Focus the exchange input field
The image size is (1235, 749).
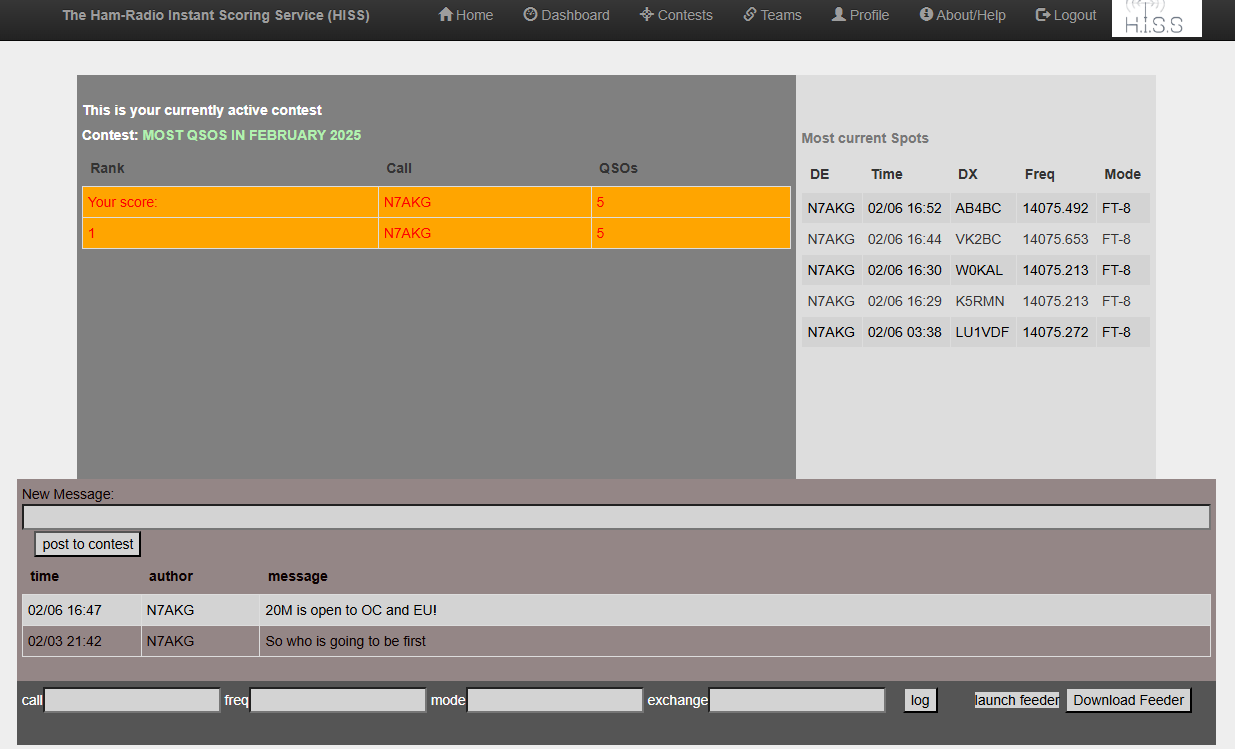797,700
